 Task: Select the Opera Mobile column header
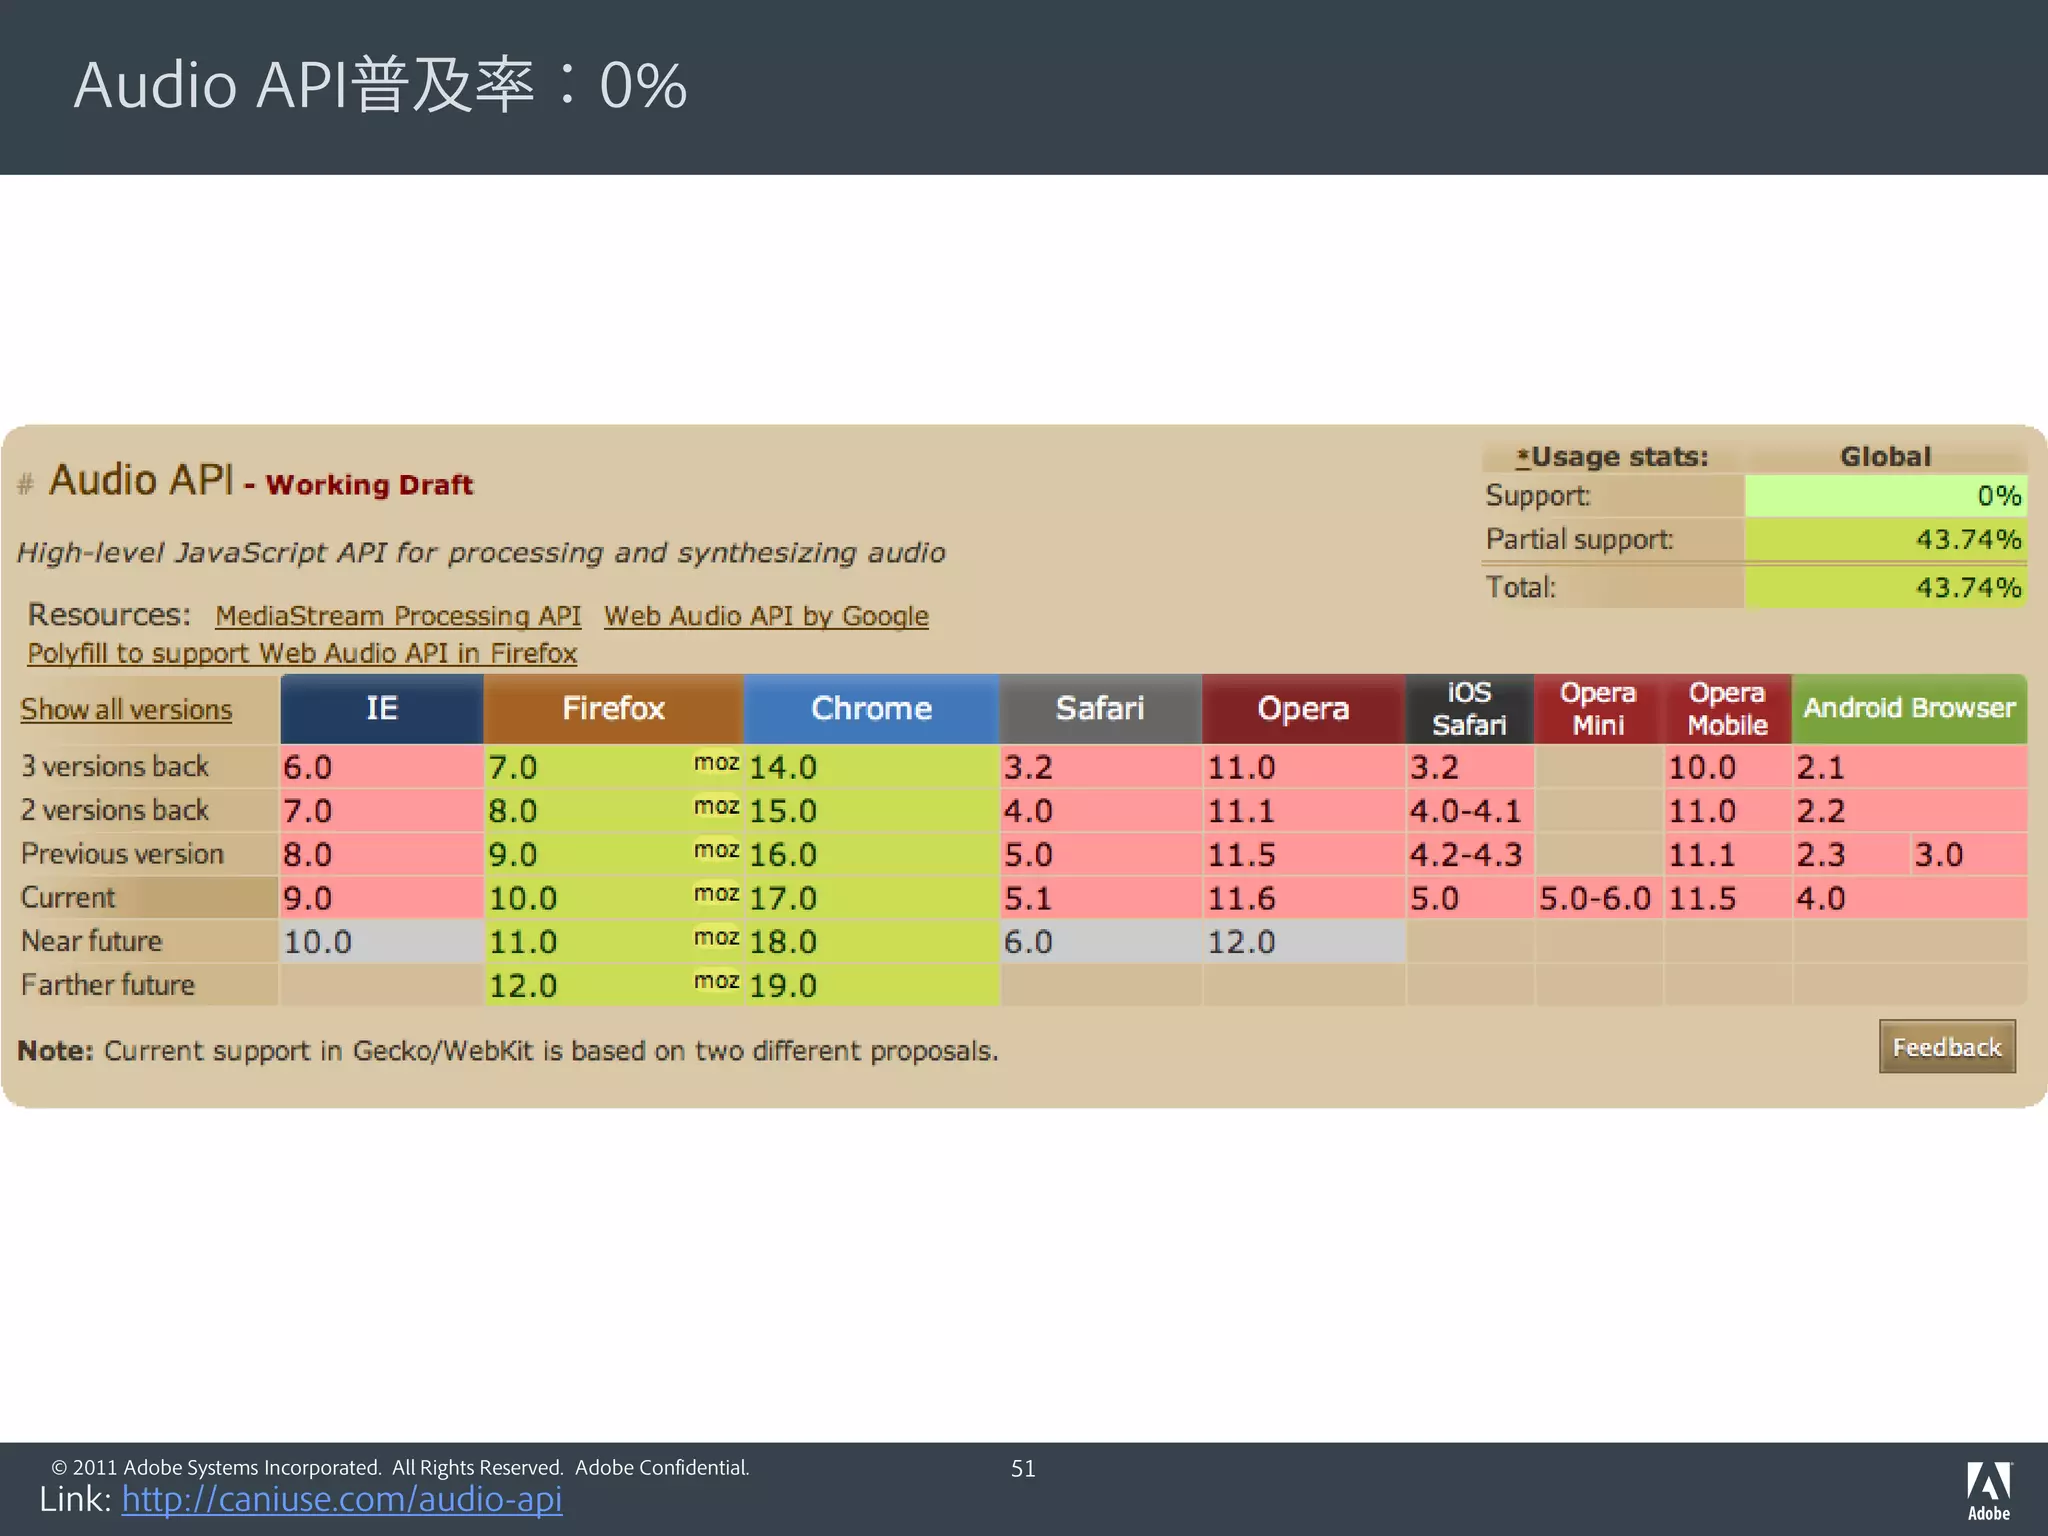click(x=1727, y=709)
